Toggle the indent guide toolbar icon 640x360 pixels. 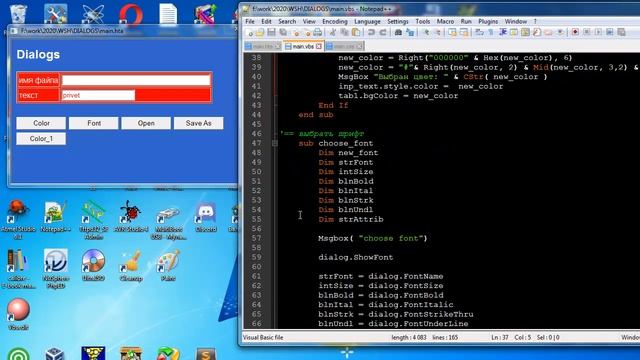pyautogui.click(x=503, y=32)
